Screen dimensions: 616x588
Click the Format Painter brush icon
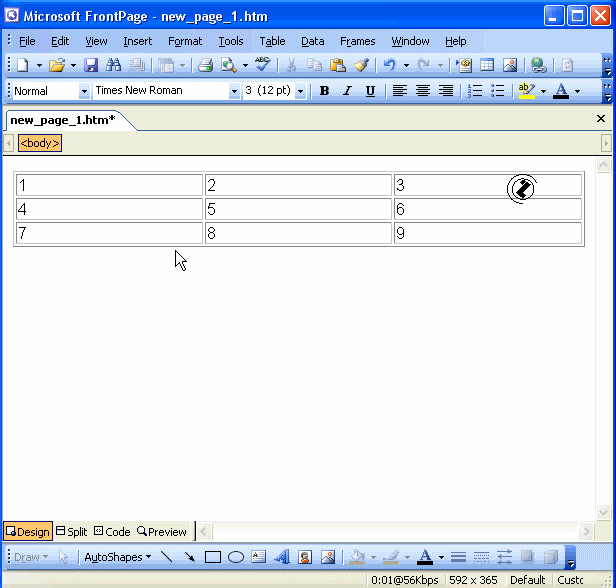pos(361,65)
